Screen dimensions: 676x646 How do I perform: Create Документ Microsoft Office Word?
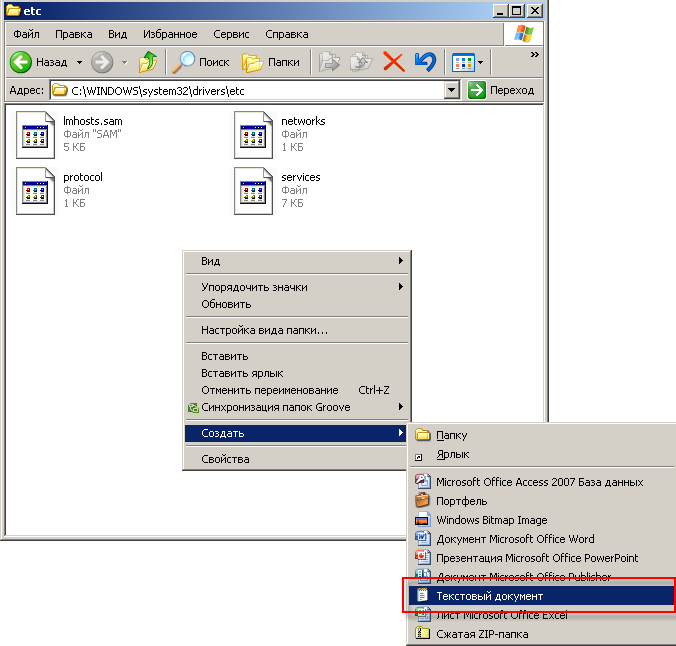542,539
